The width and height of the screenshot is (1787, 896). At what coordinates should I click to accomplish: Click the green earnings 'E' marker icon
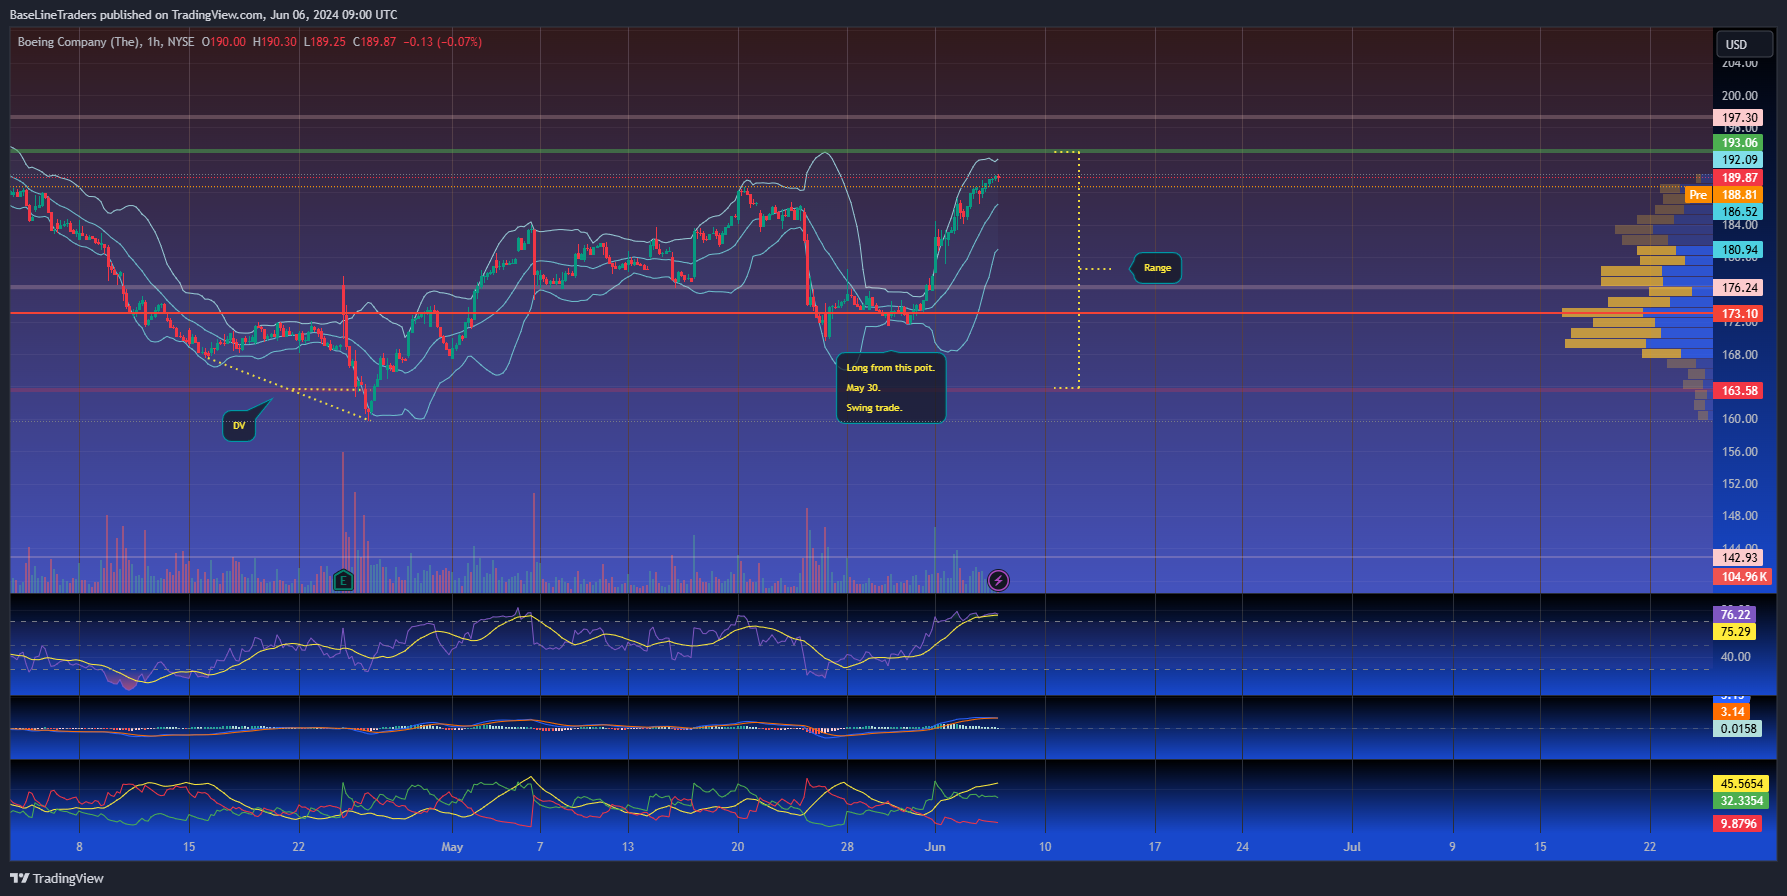[x=343, y=580]
